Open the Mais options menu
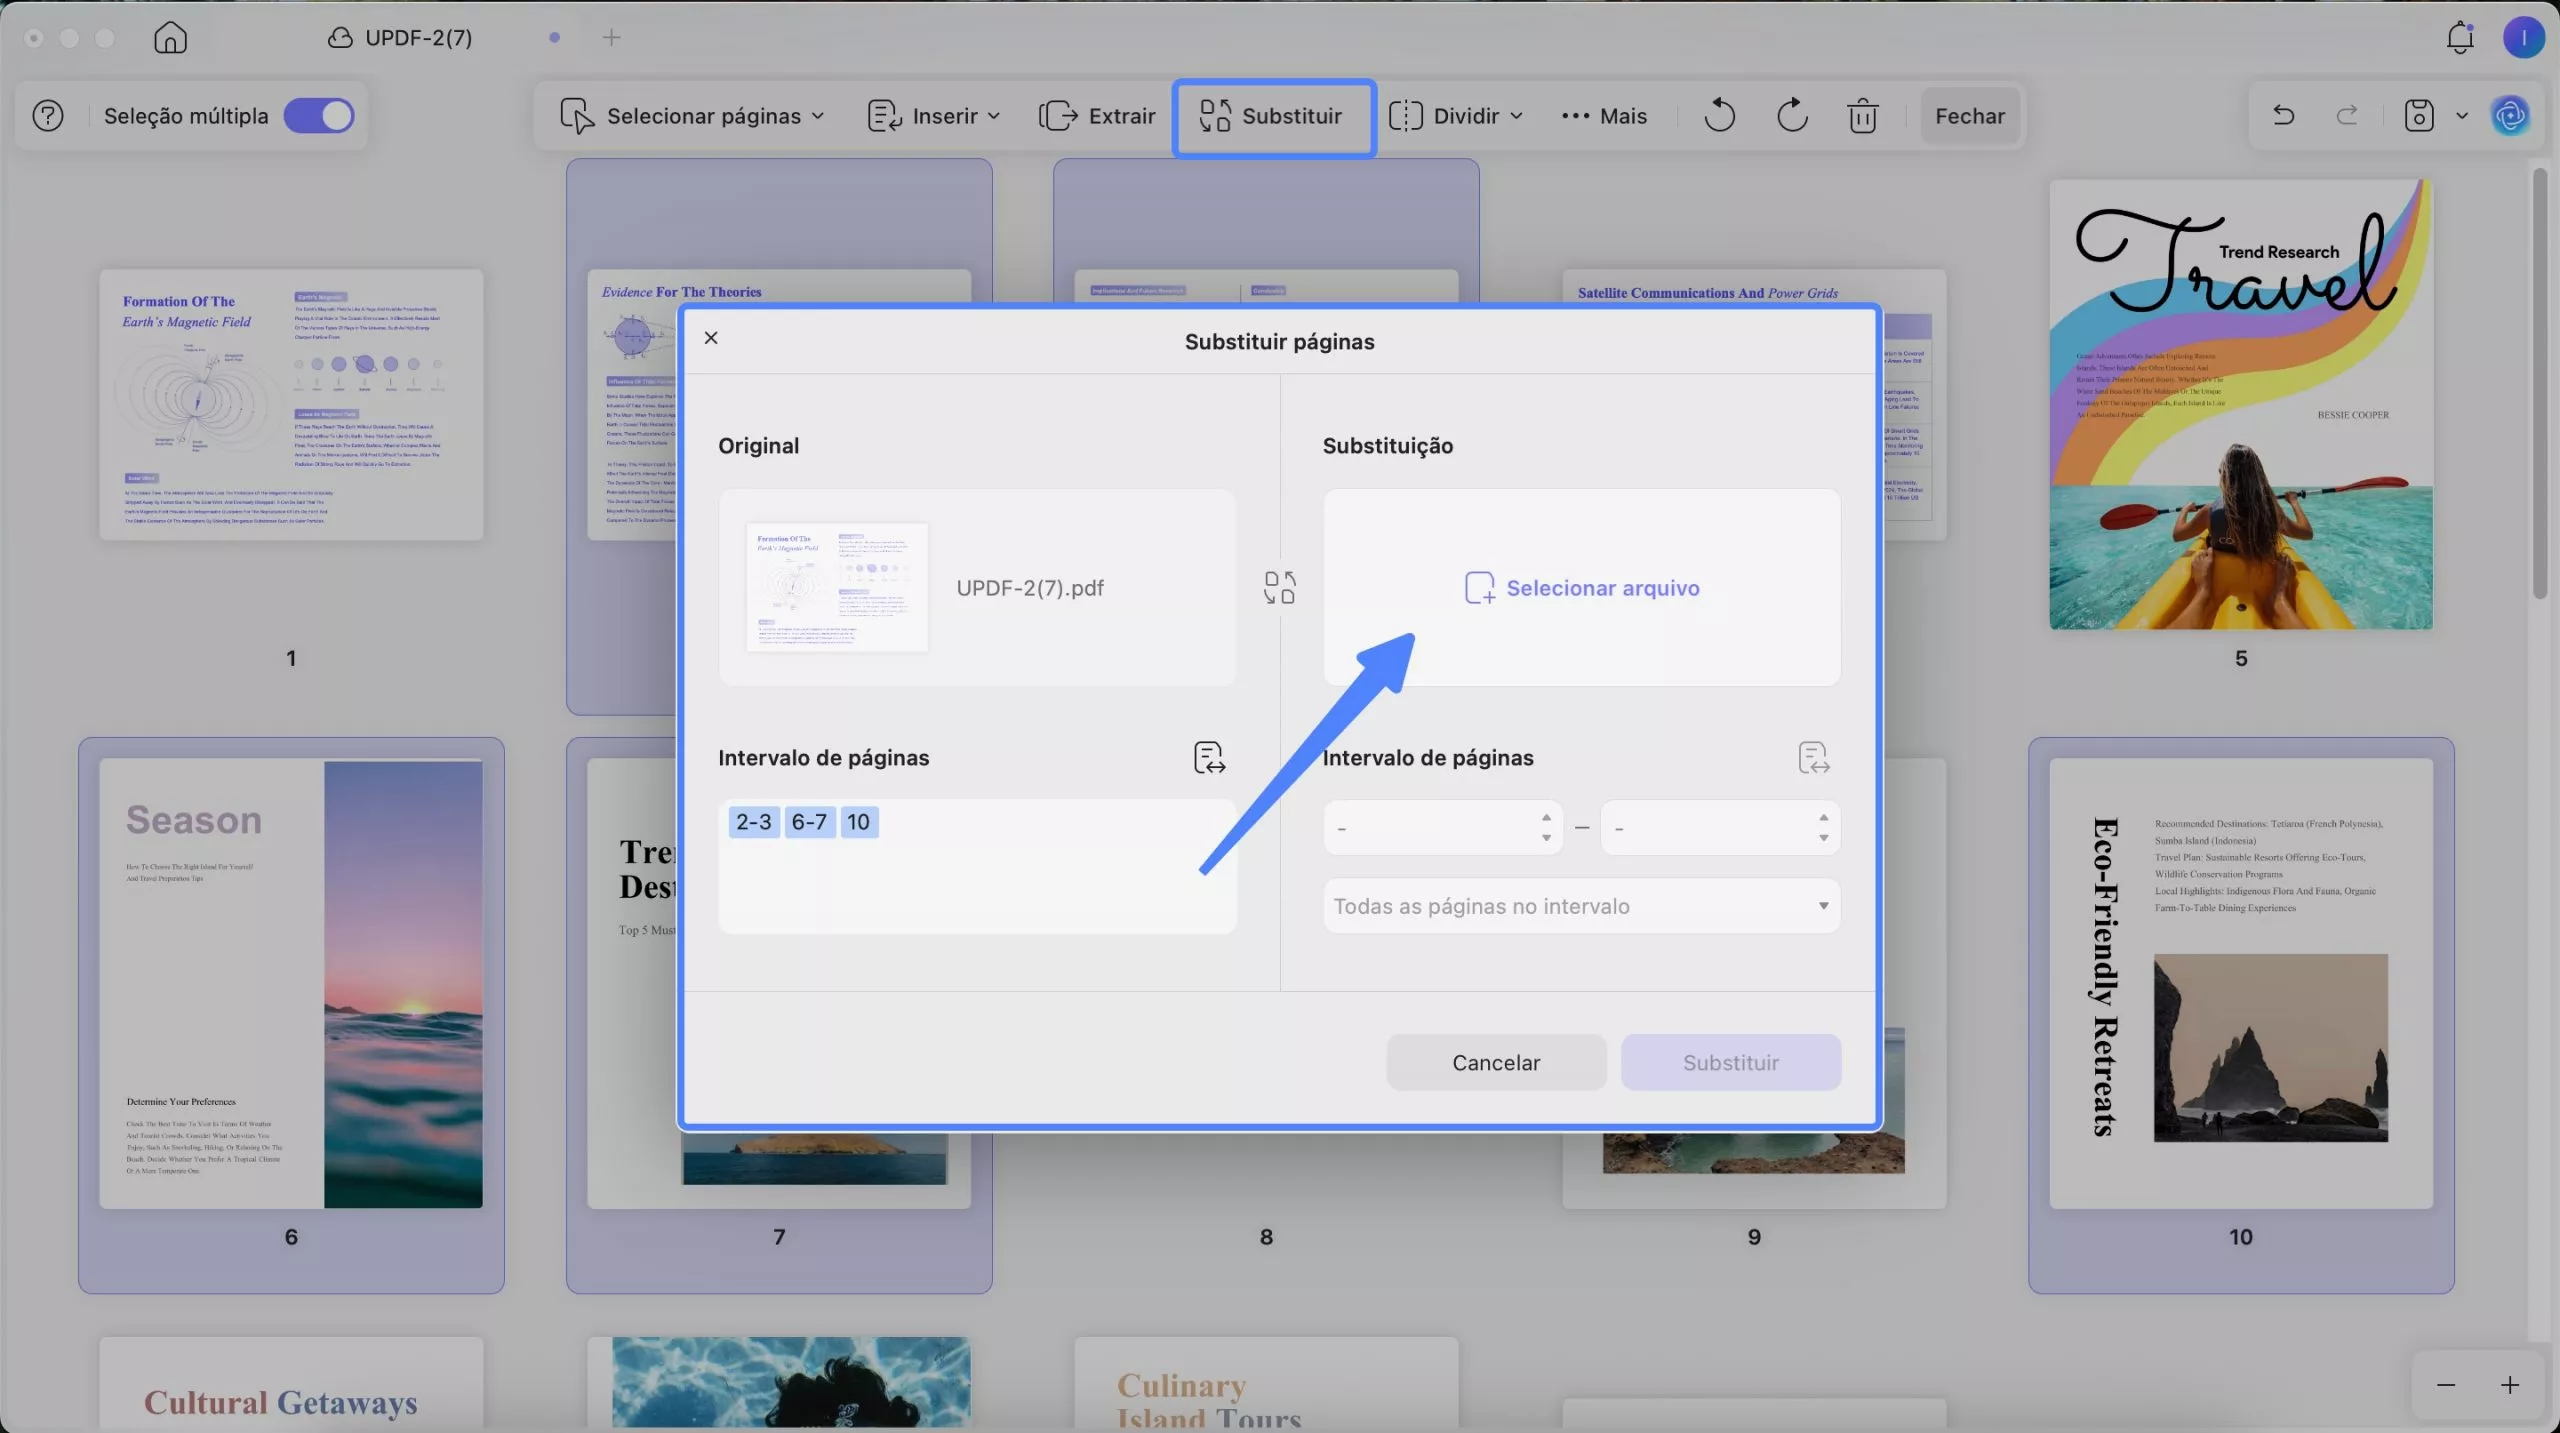The width and height of the screenshot is (2560, 1433). click(1603, 116)
